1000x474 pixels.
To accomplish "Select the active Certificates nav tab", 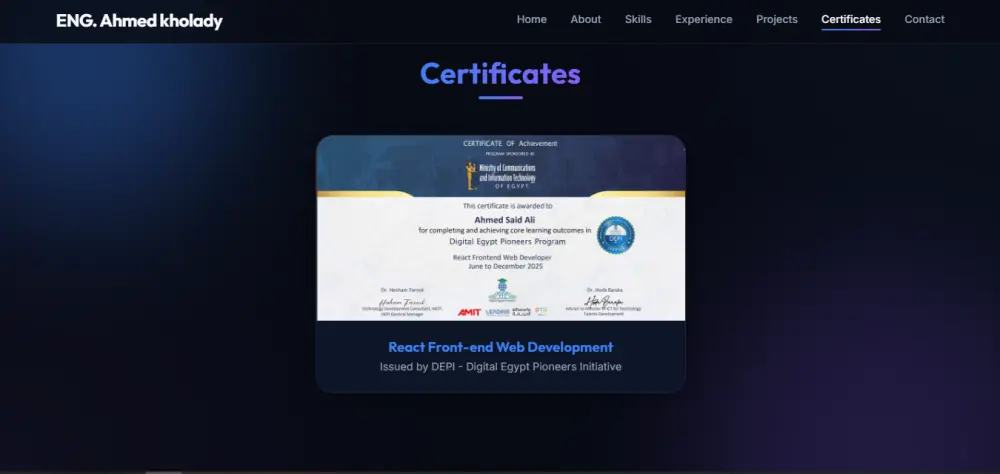I will point(851,19).
